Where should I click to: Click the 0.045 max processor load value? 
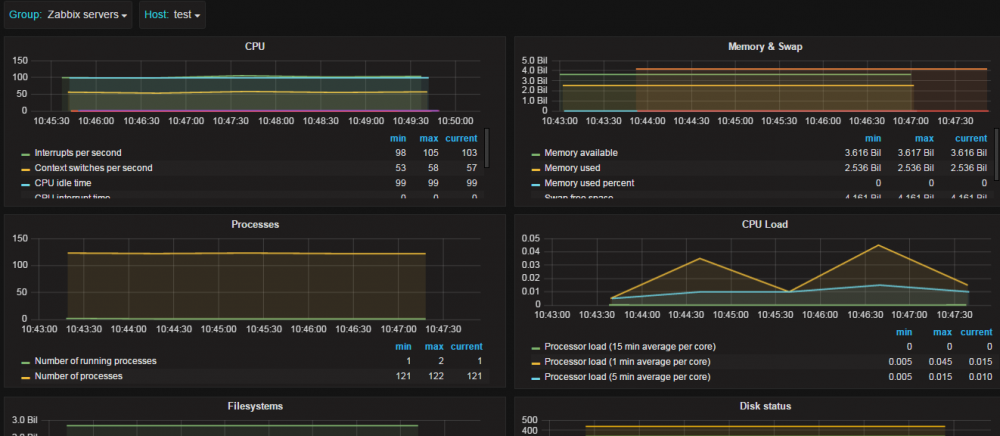[x=941, y=362]
